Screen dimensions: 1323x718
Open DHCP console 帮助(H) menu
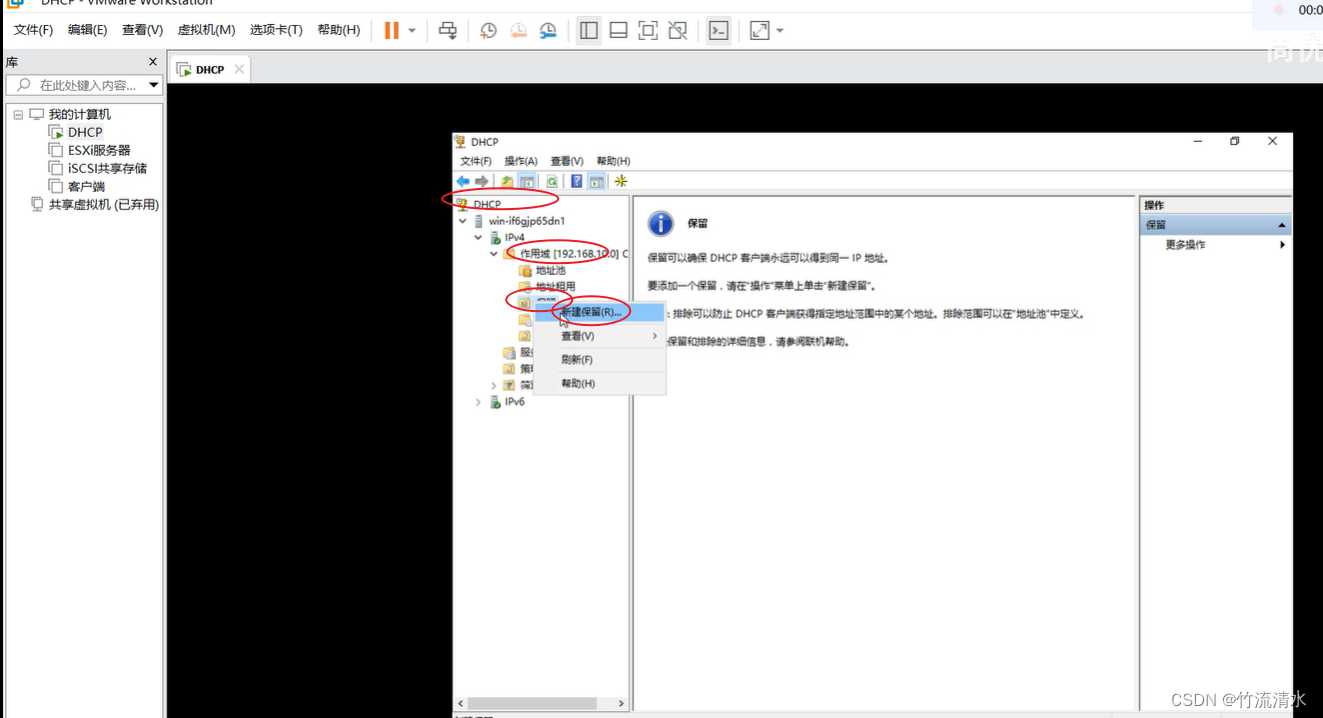613,161
